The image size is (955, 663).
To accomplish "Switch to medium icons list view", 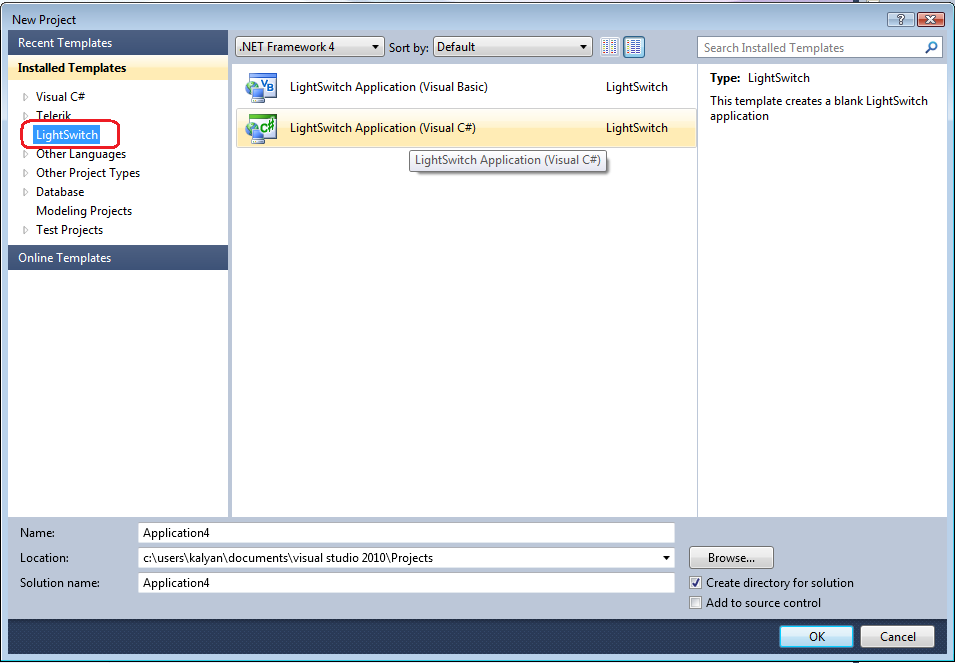I will [634, 47].
